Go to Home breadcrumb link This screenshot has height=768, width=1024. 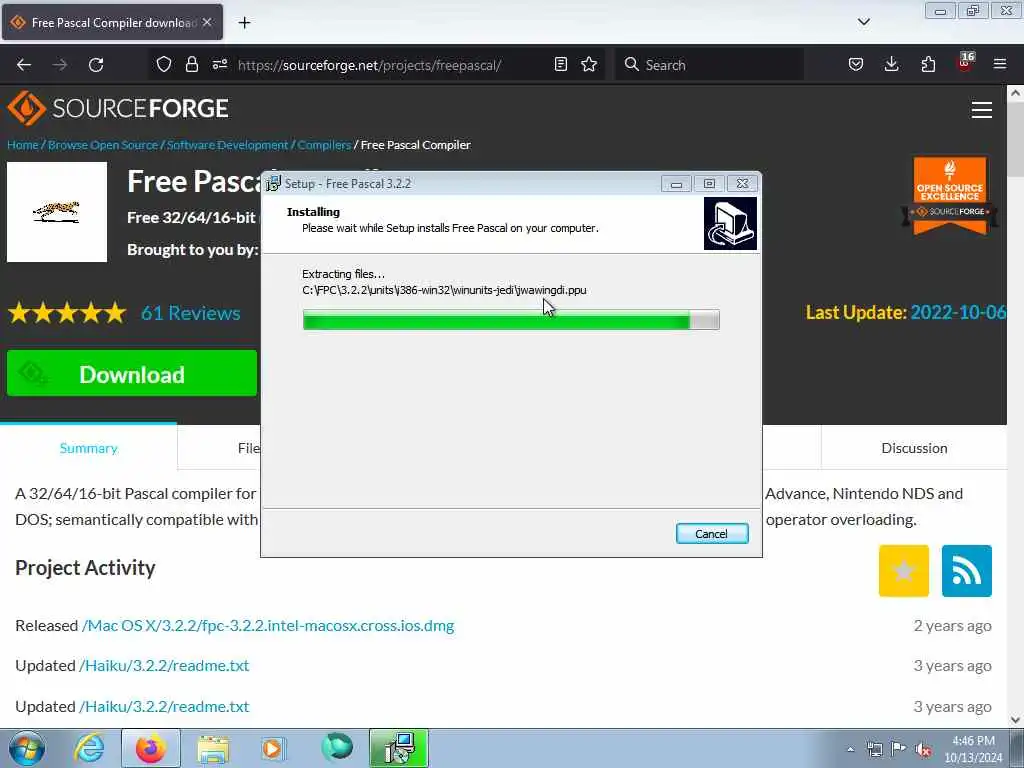click(23, 145)
